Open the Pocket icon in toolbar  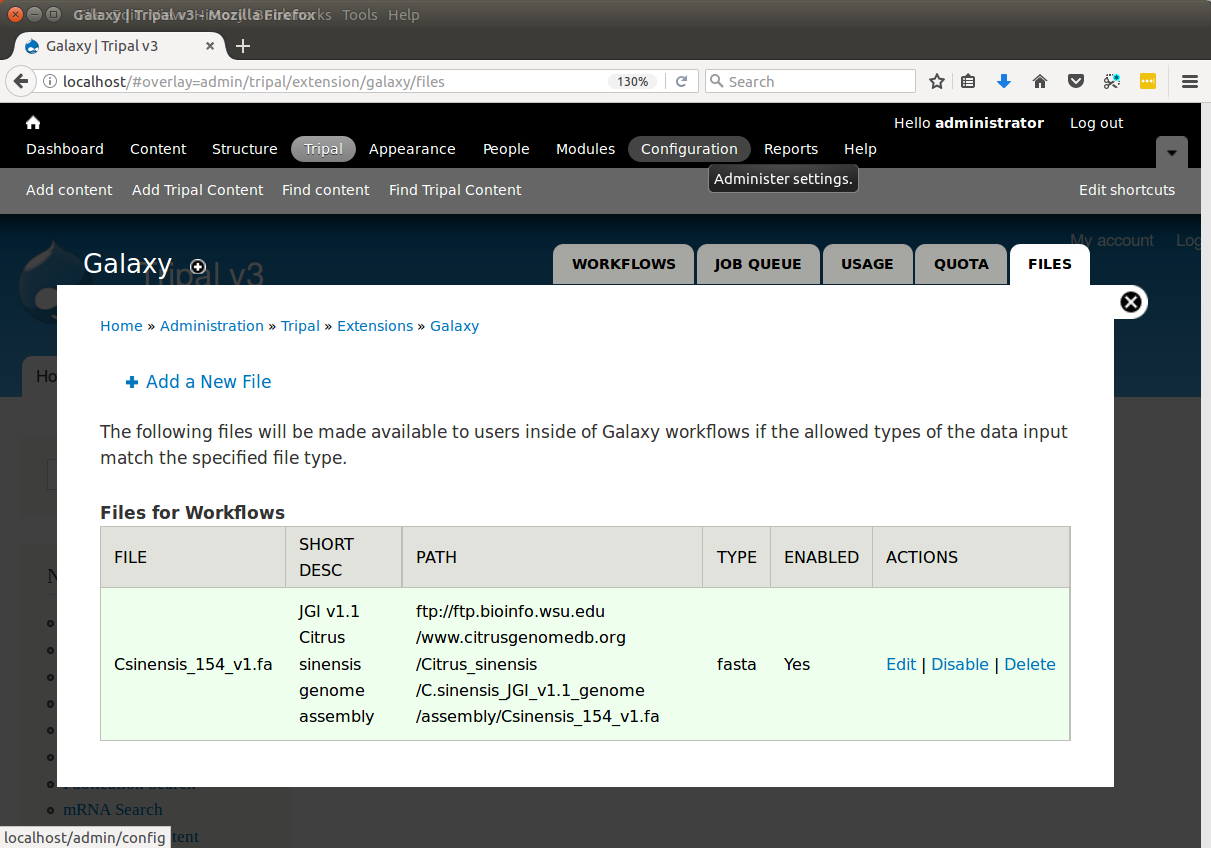1076,82
